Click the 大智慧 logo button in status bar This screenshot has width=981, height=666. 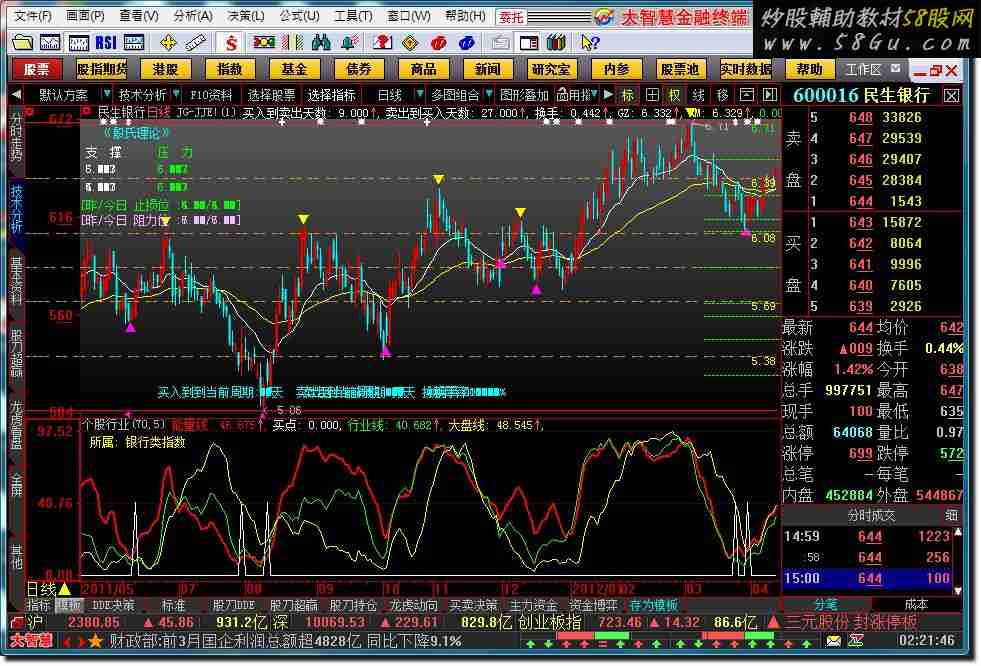[x=31, y=641]
